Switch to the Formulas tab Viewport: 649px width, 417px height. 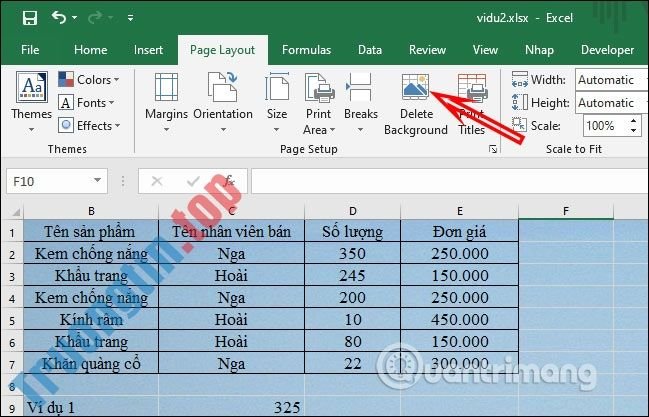click(x=306, y=50)
